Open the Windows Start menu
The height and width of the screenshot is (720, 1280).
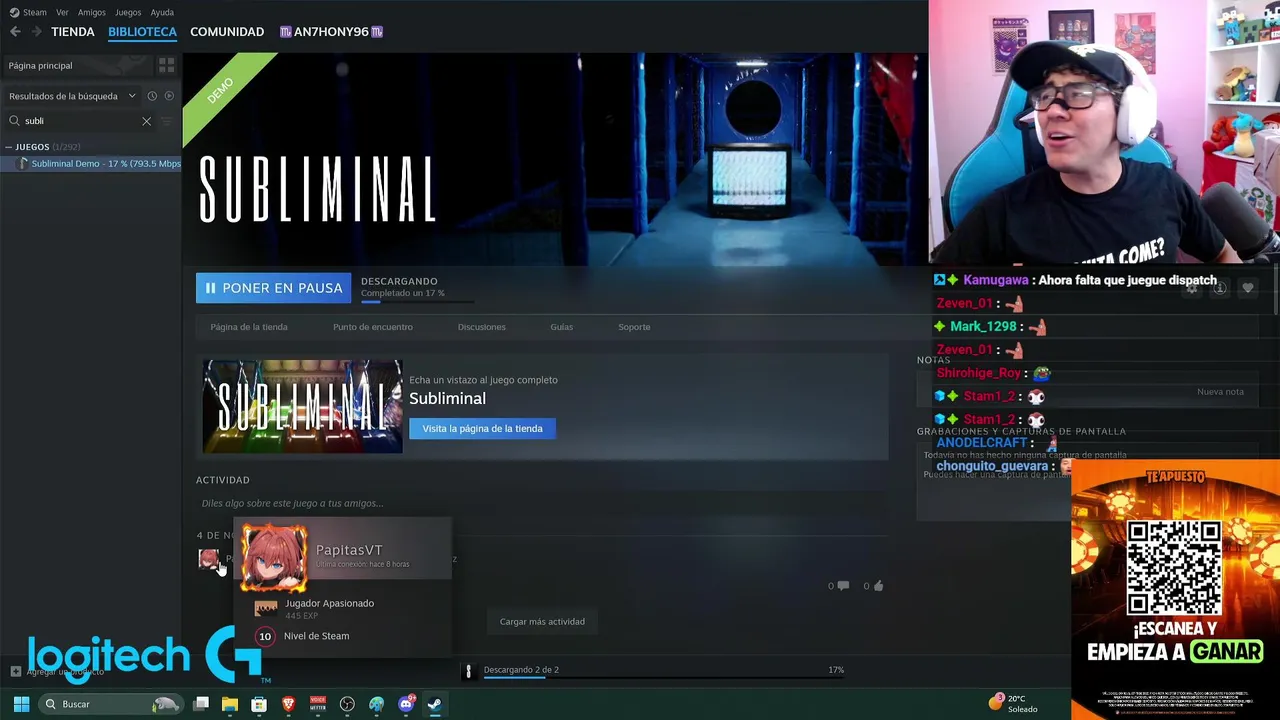(21, 704)
